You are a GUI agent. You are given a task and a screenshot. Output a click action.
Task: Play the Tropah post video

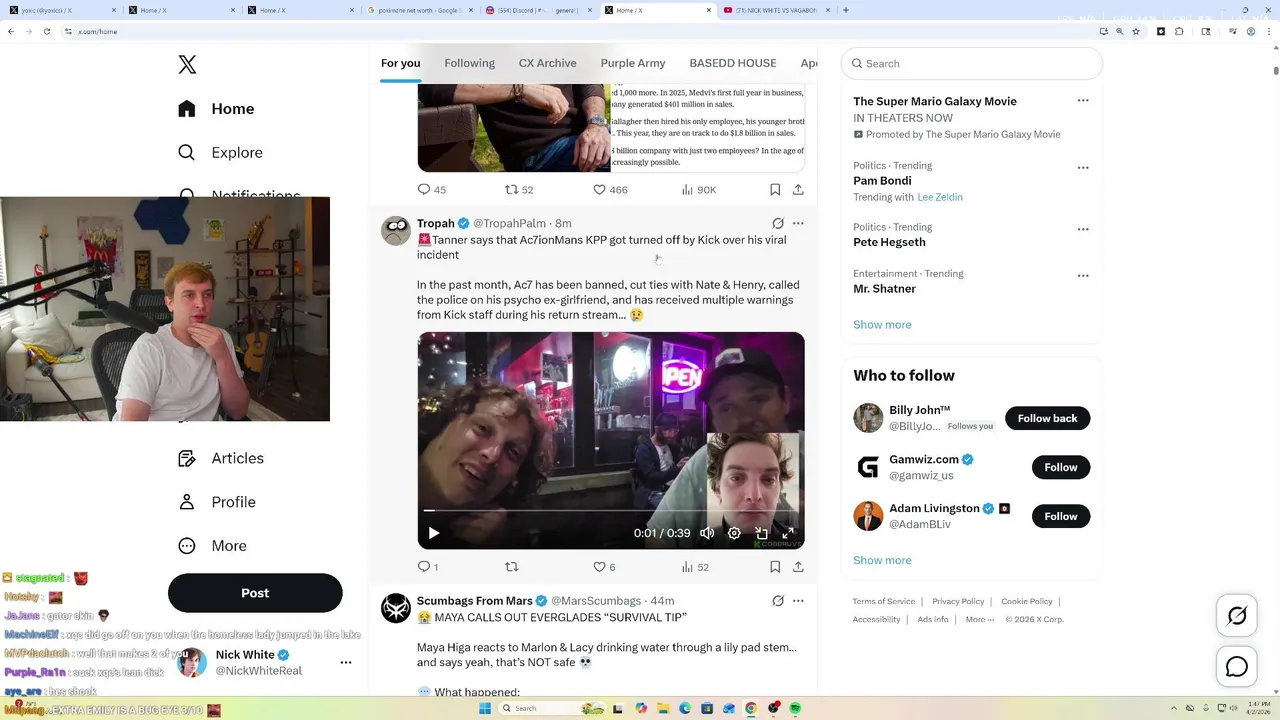coord(433,533)
